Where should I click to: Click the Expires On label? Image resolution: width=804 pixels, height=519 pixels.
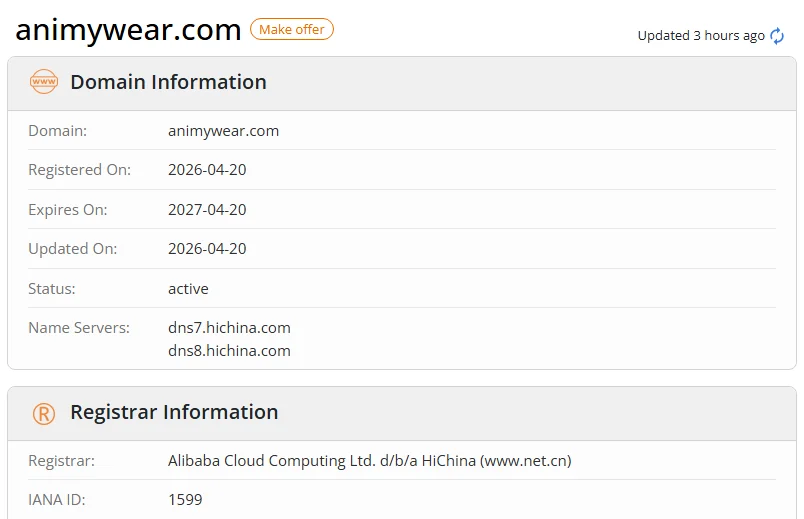(x=68, y=210)
